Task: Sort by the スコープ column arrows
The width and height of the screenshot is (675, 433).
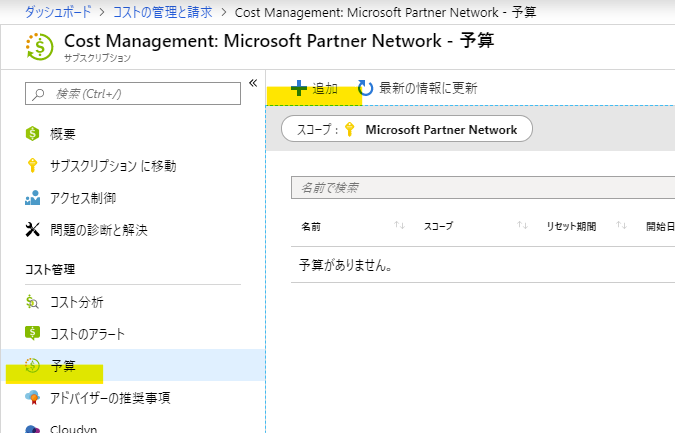Action: [x=522, y=225]
